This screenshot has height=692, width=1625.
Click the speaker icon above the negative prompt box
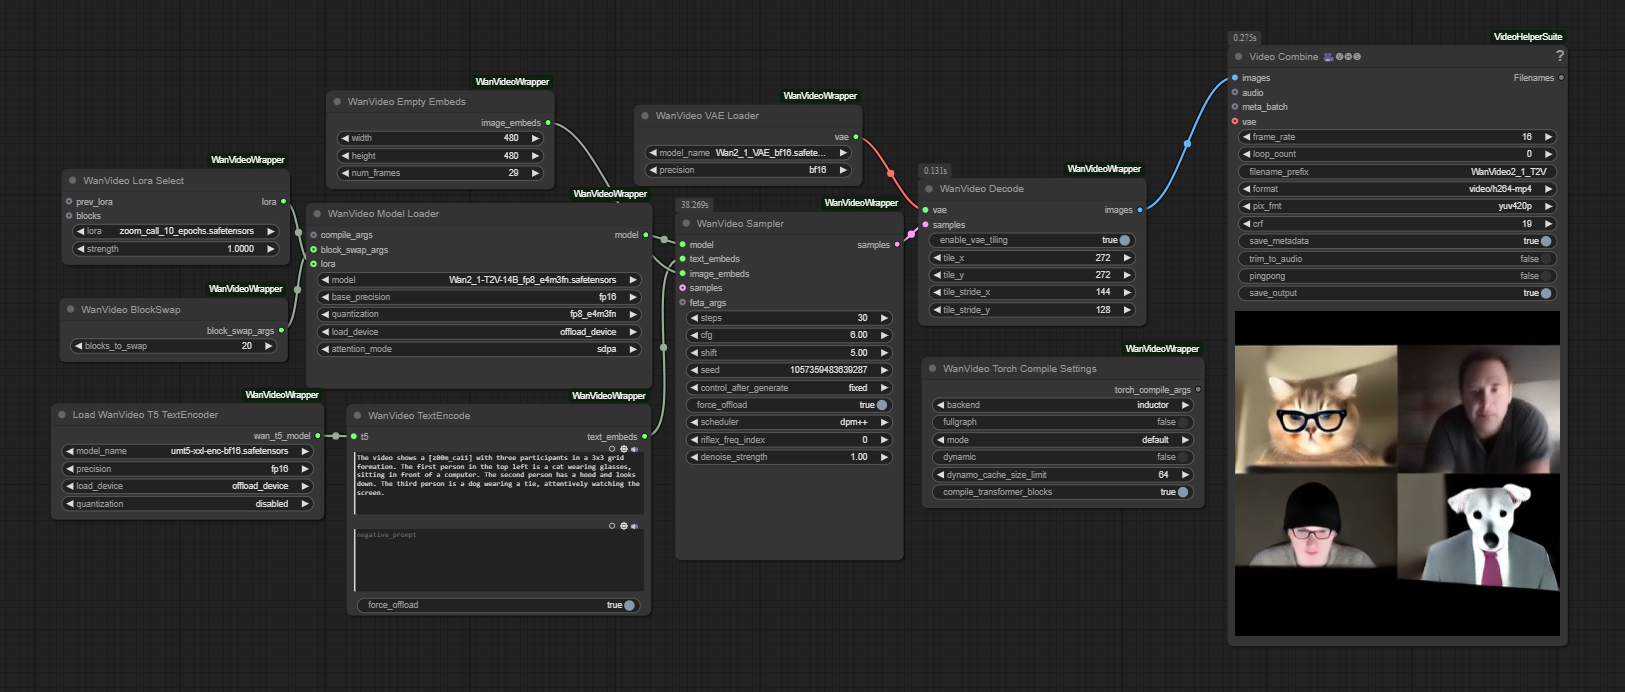click(635, 526)
